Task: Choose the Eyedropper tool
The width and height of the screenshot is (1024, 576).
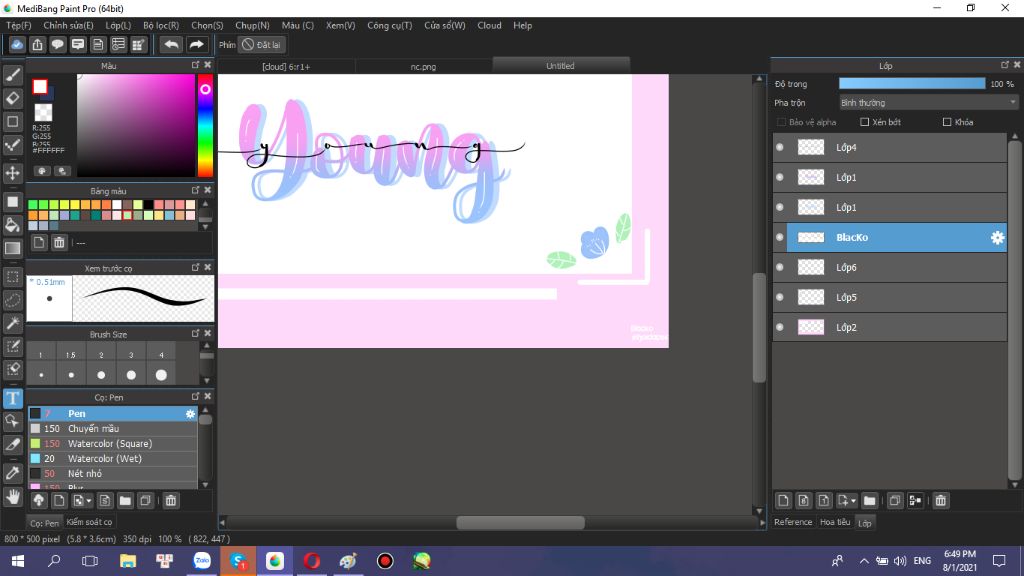Action: tap(13, 471)
